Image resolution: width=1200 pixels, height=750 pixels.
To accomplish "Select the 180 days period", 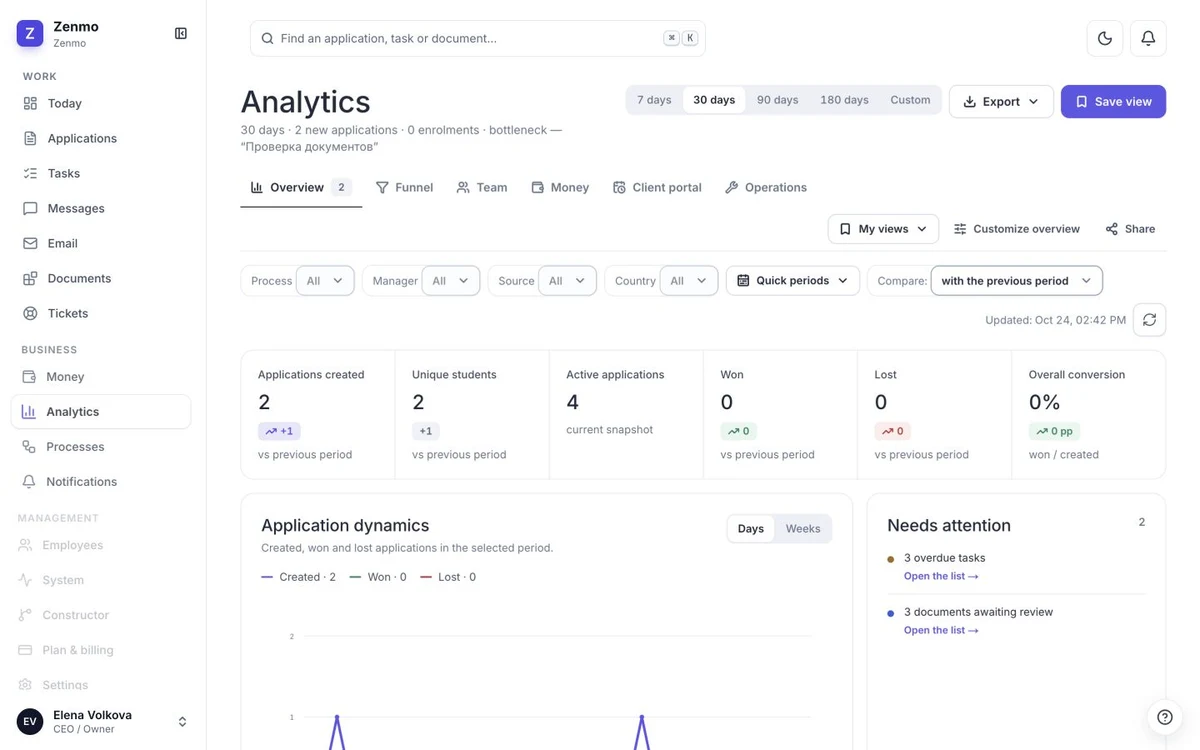I will (x=844, y=100).
